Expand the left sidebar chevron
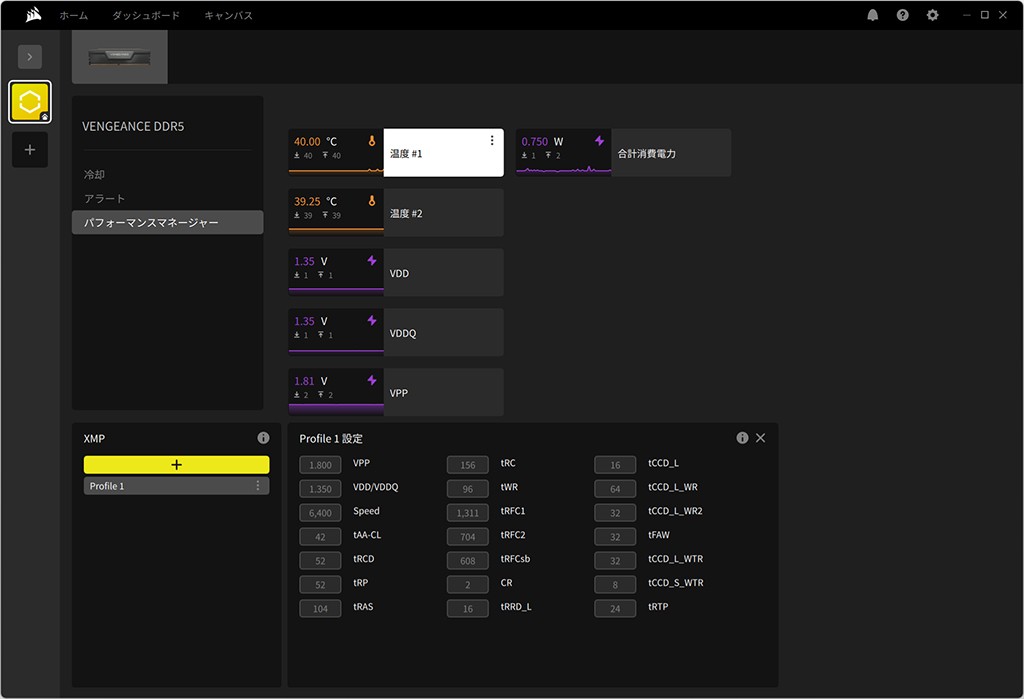This screenshot has width=1024, height=699. coord(30,57)
